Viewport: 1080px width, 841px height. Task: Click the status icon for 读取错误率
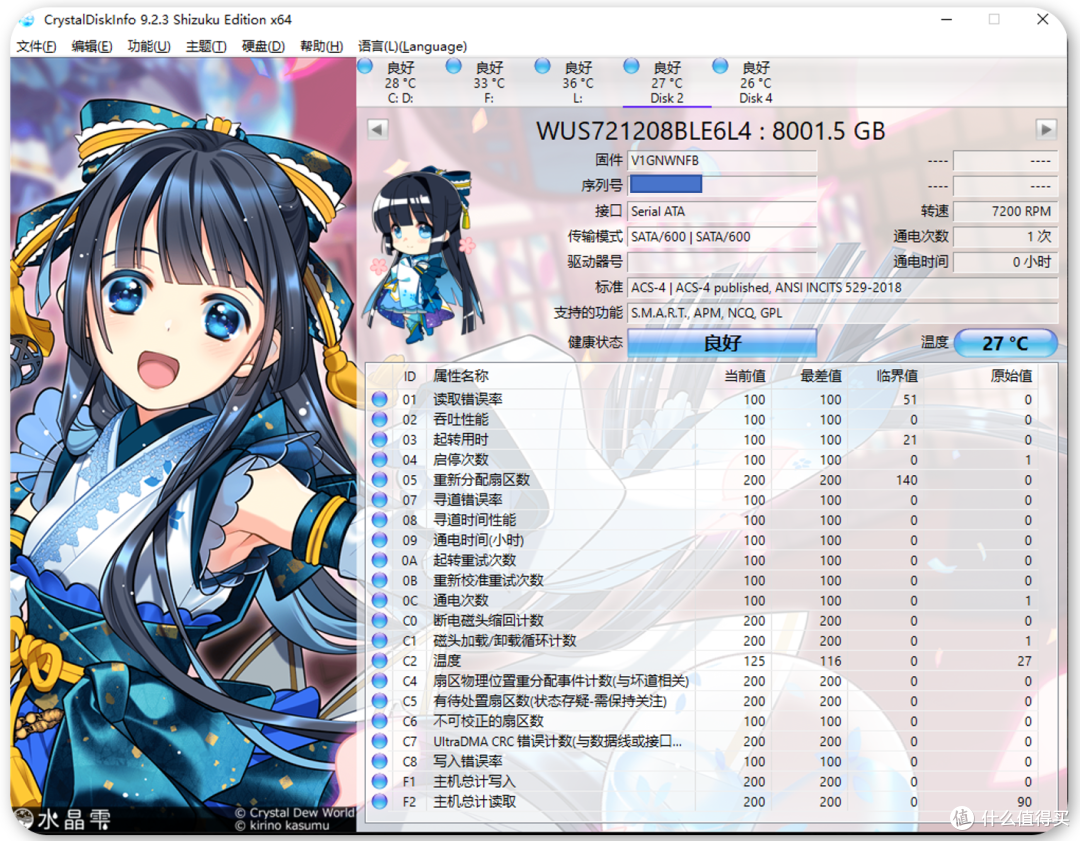pos(380,399)
